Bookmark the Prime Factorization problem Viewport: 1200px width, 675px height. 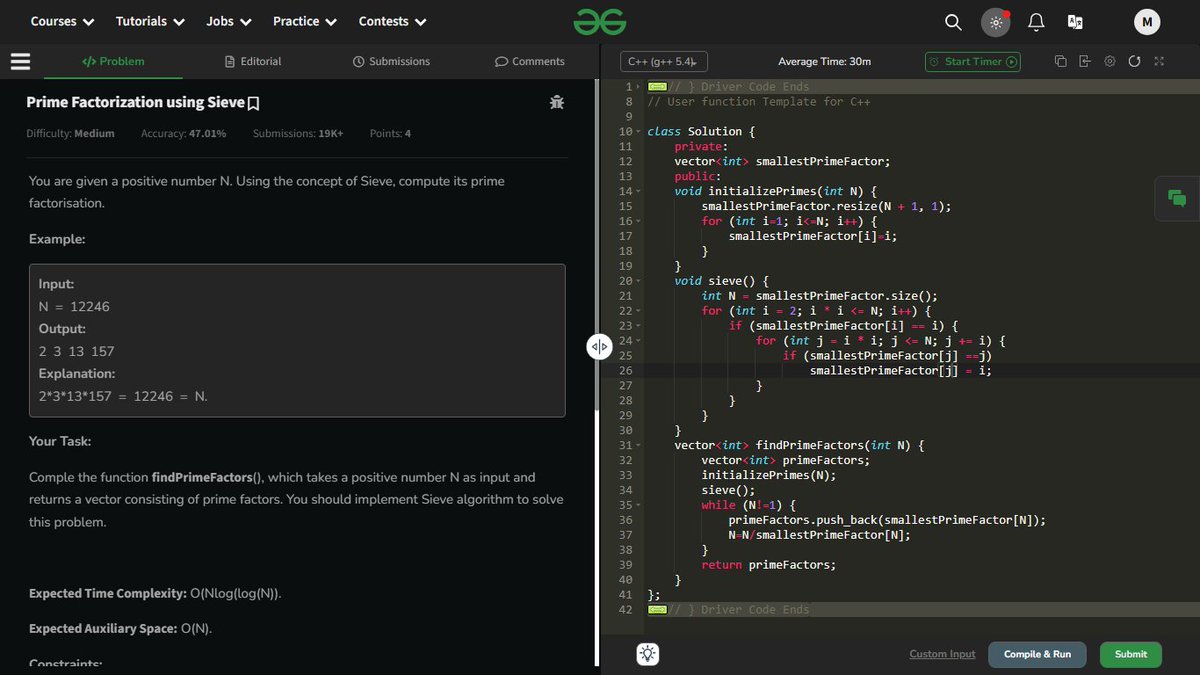click(253, 103)
